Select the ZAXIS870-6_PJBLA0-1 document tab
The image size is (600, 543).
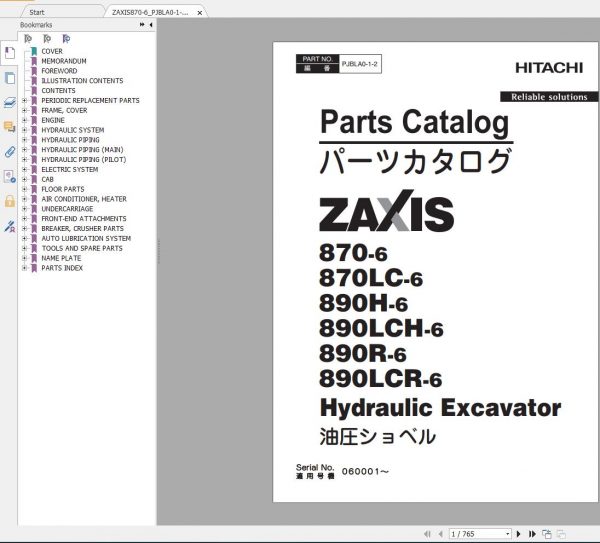(x=150, y=12)
